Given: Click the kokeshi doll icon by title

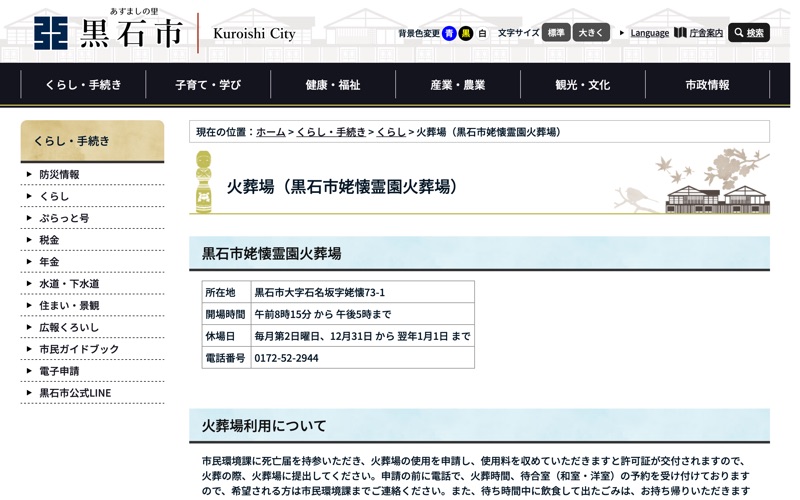Looking at the screenshot, I should [204, 182].
